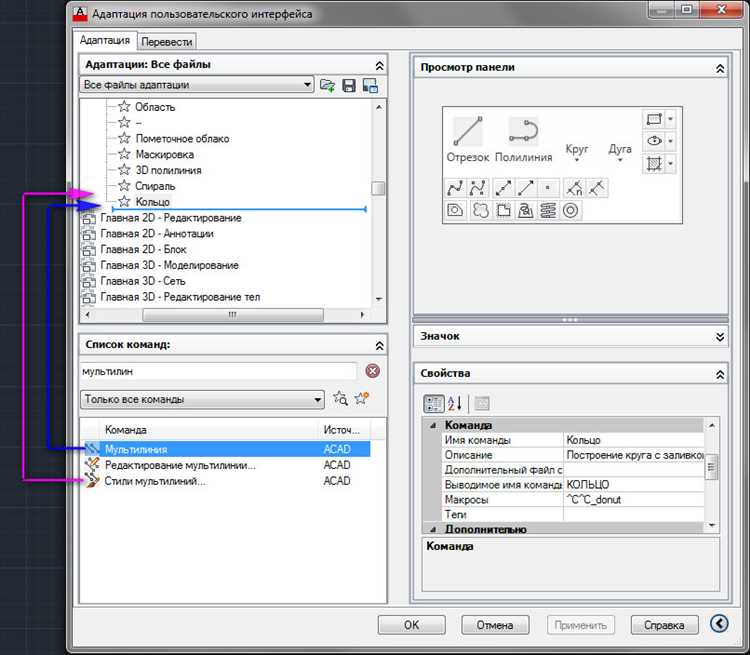Open the Круг dropdown in panel preview

coord(576,153)
